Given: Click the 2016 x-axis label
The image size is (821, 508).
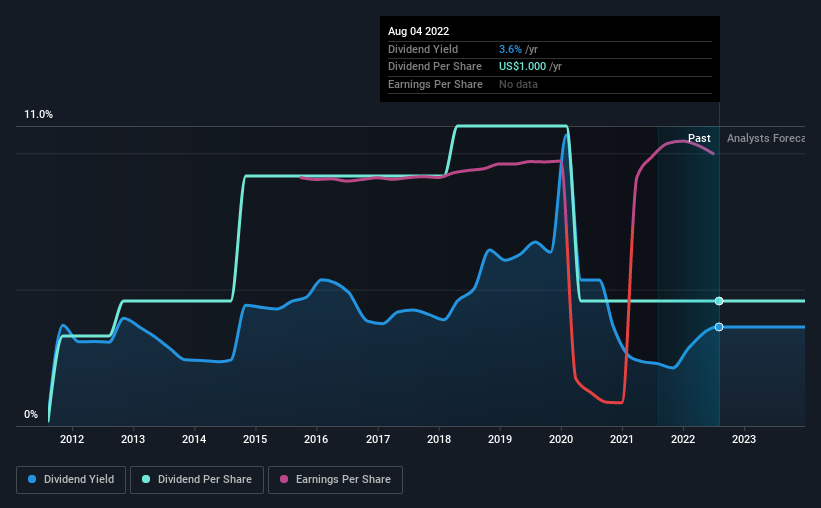Looking at the screenshot, I should click(316, 439).
